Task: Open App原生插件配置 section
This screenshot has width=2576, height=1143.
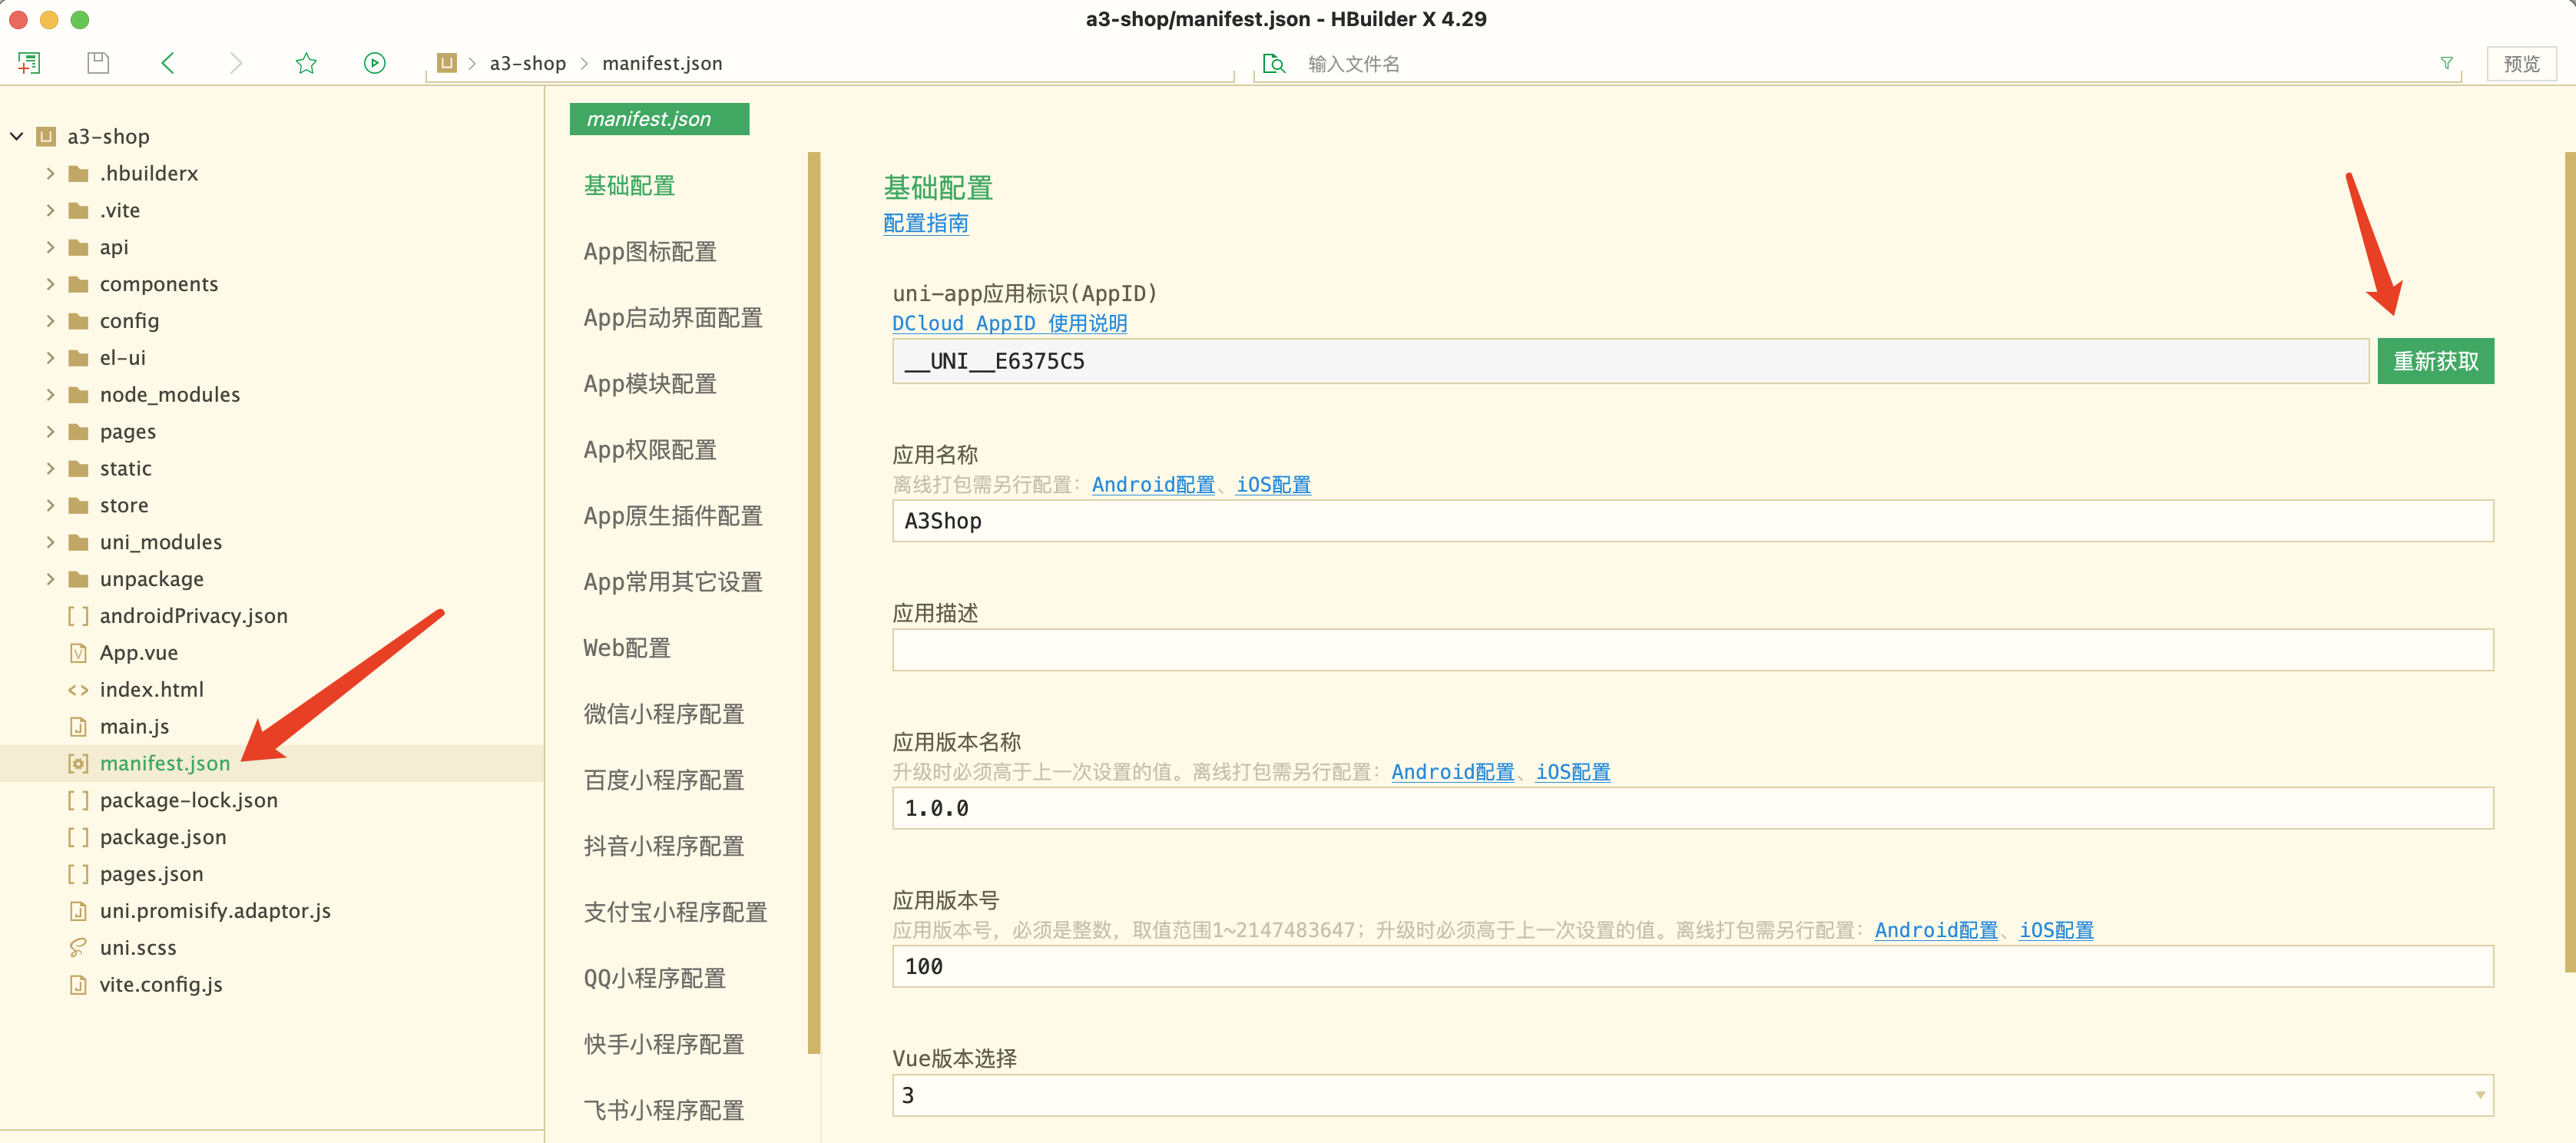Action: pyautogui.click(x=673, y=516)
